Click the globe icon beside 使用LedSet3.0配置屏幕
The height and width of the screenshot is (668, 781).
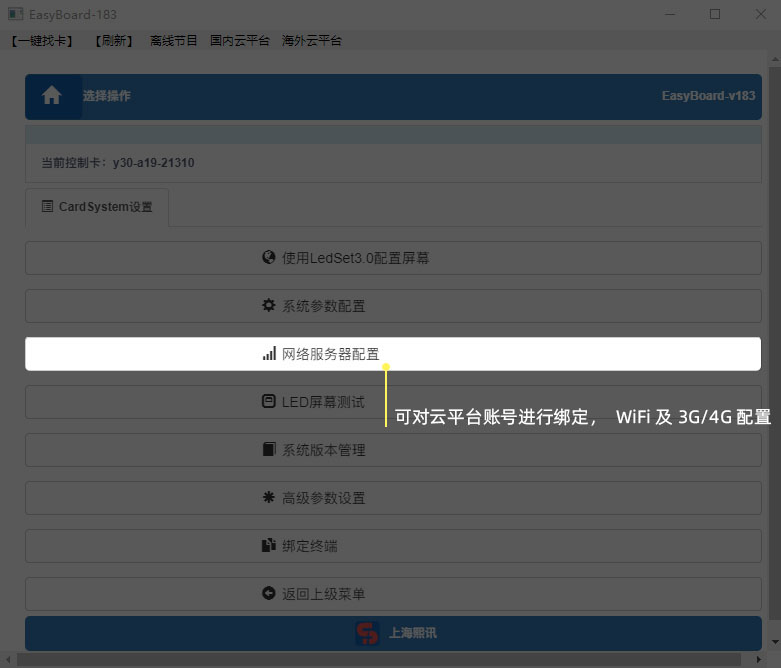click(268, 257)
